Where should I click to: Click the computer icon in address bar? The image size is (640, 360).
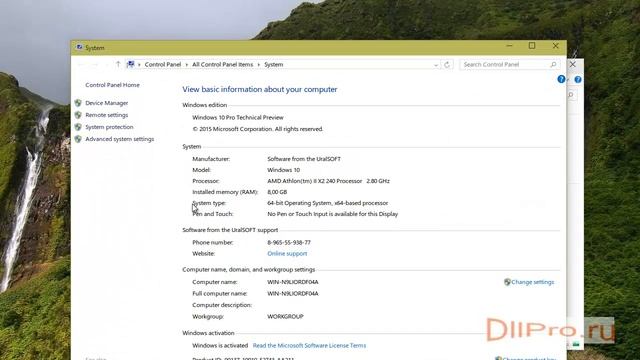(131, 64)
